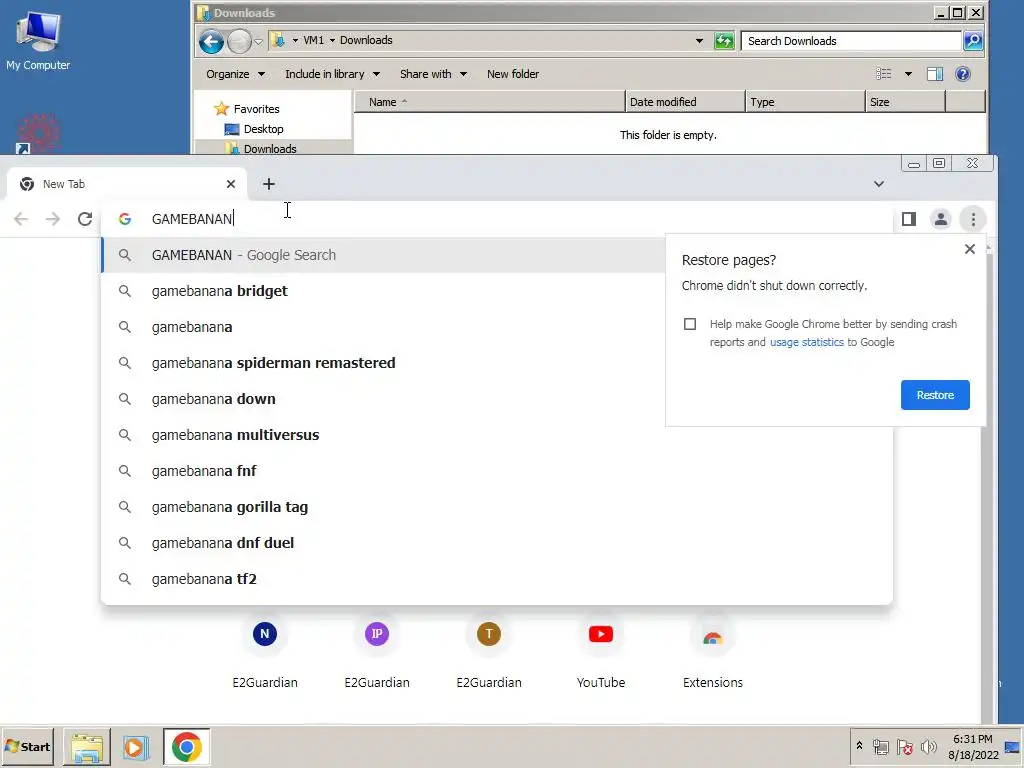Click Chrome's back navigation arrow
The height and width of the screenshot is (768, 1024).
pos(21,219)
